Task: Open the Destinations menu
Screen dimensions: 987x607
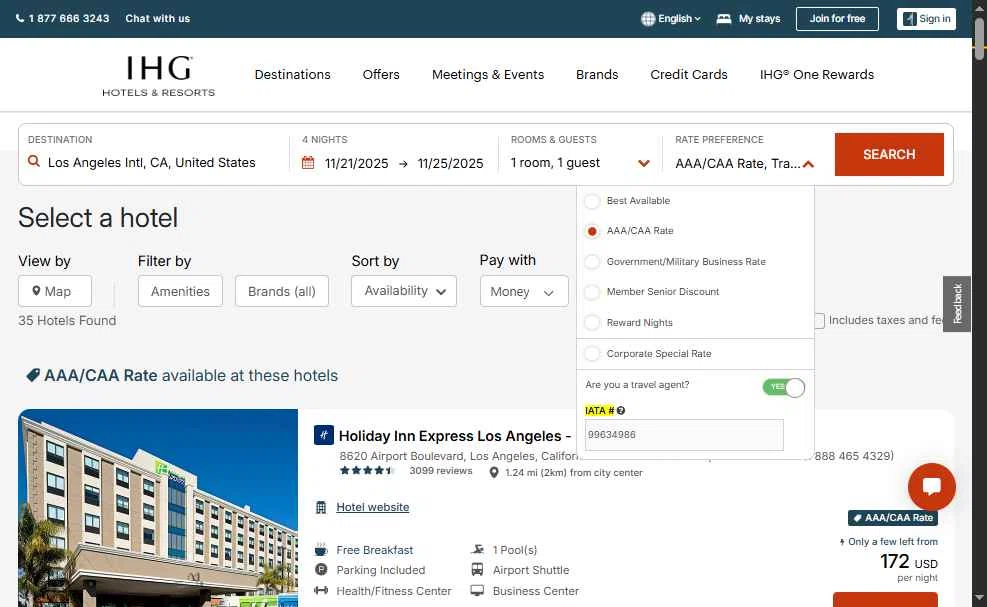Action: 292,74
